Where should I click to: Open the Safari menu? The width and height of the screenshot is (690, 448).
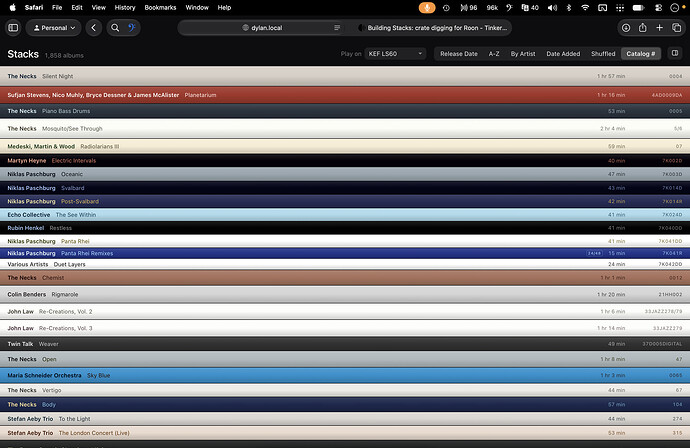point(34,7)
